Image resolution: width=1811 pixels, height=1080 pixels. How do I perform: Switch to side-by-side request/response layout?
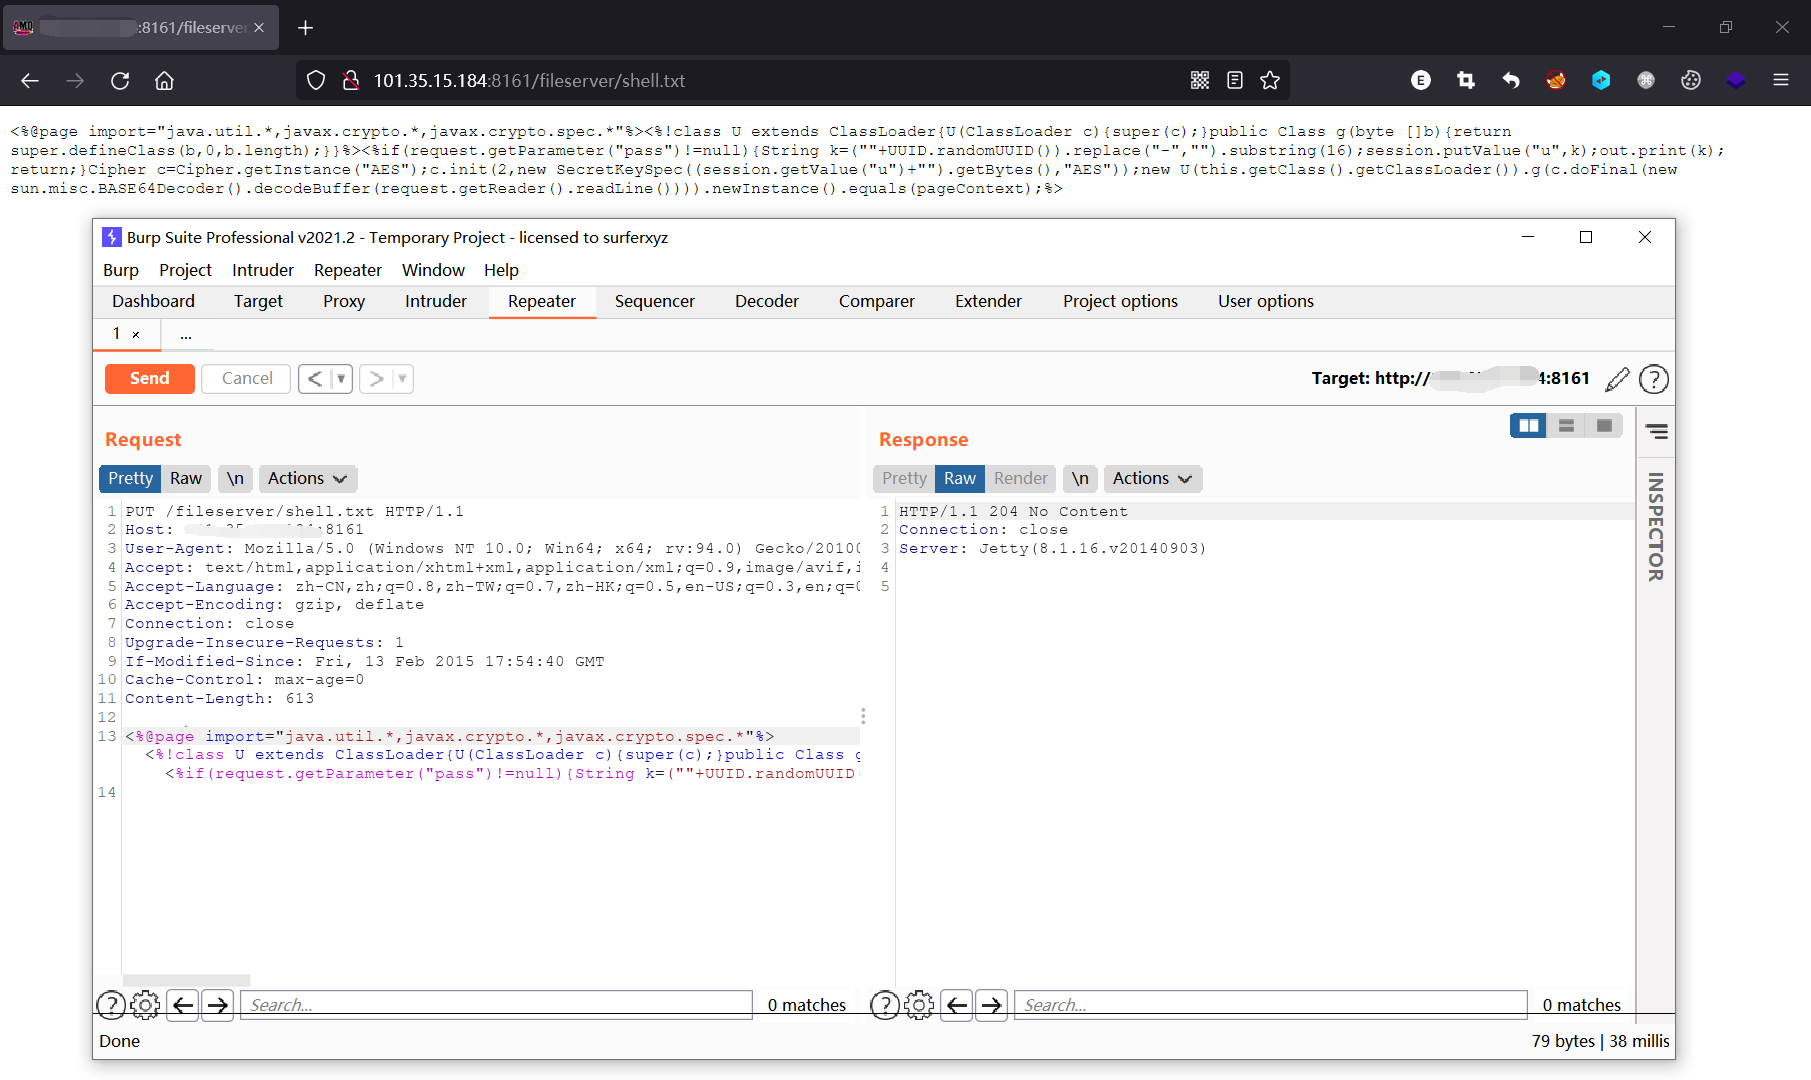tap(1528, 426)
